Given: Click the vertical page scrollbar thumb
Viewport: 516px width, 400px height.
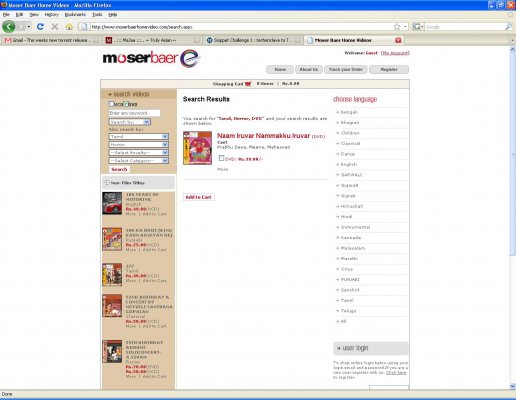Looking at the screenshot, I should point(513,154).
